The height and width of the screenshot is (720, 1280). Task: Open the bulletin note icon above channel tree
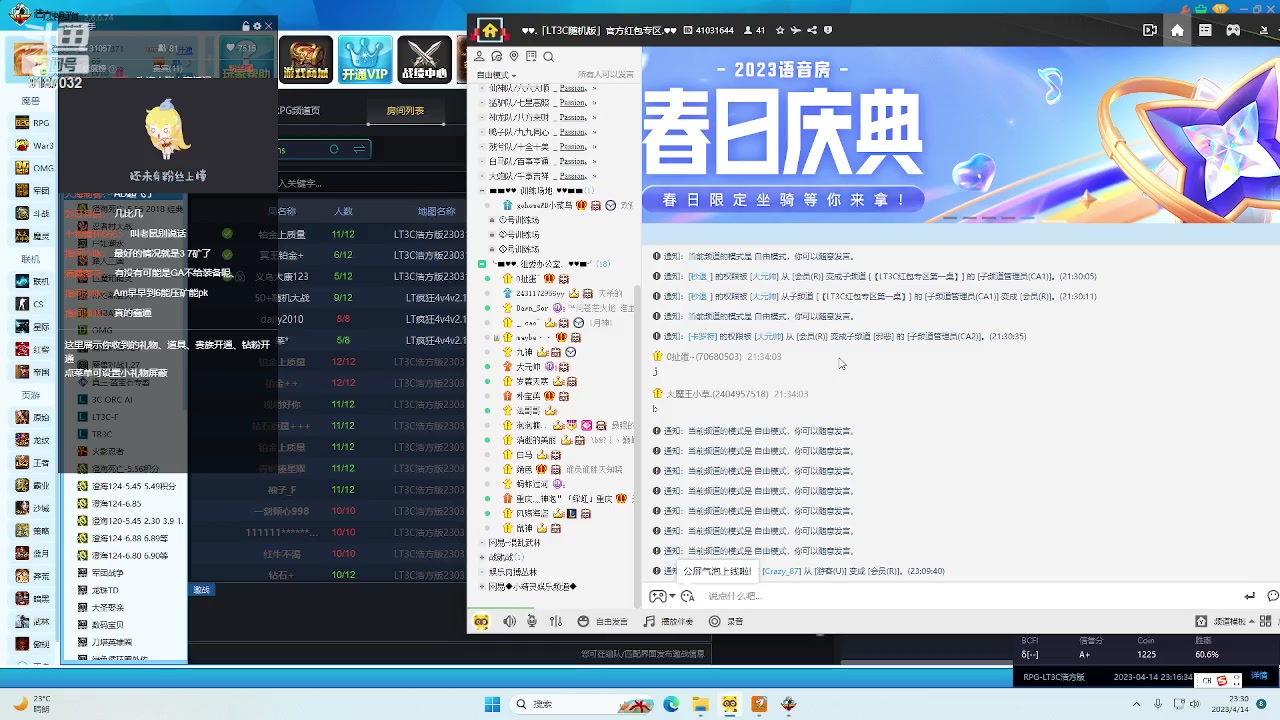[531, 57]
